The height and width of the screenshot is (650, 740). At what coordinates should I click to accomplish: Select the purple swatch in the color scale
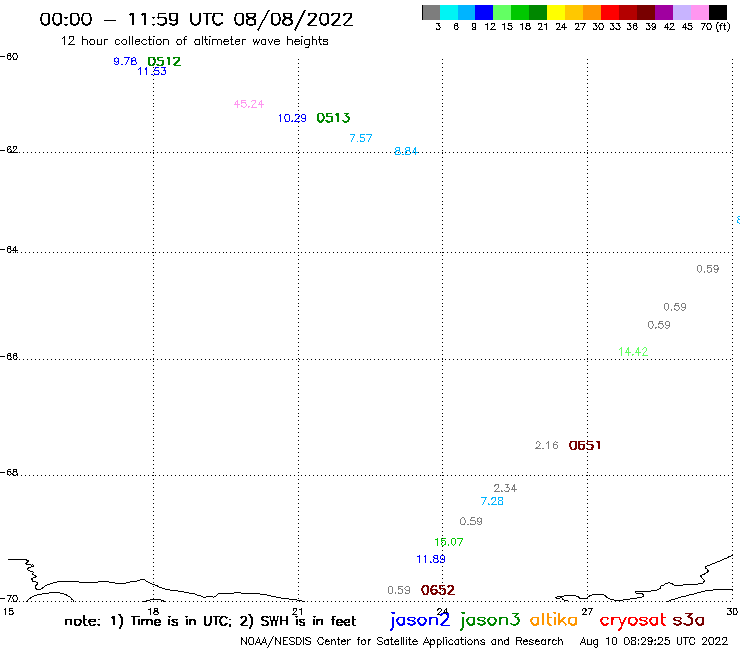[x=664, y=12]
